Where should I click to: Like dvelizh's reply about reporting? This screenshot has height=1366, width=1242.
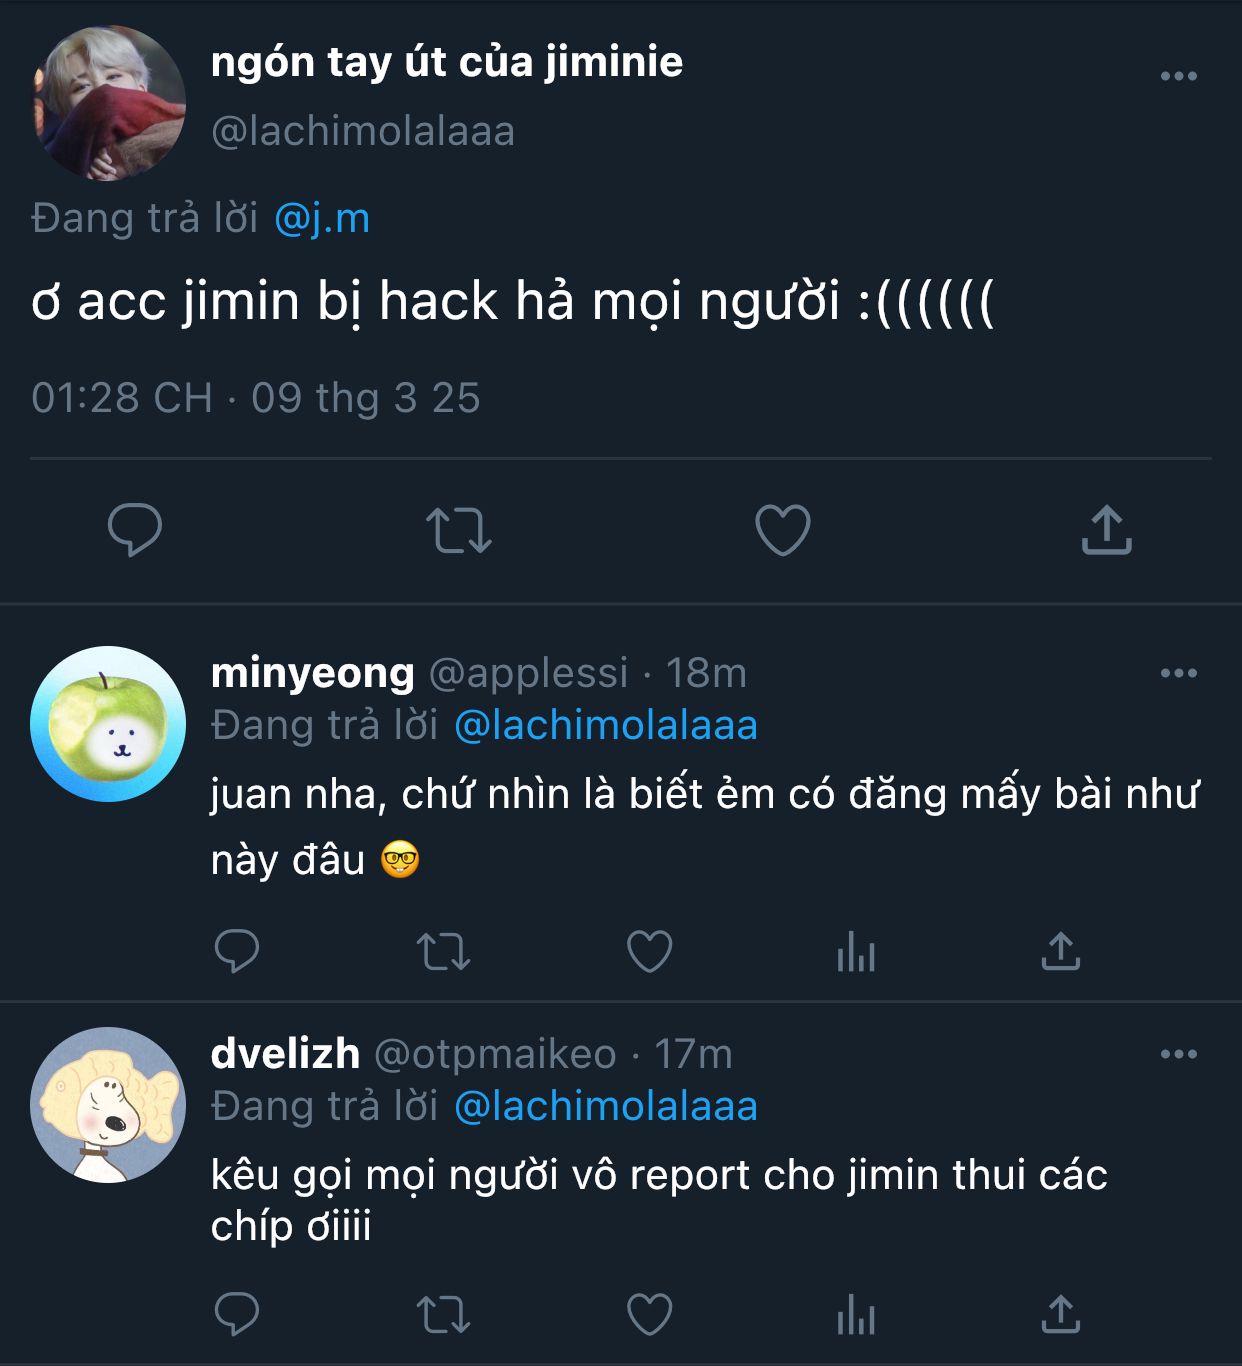(649, 1314)
